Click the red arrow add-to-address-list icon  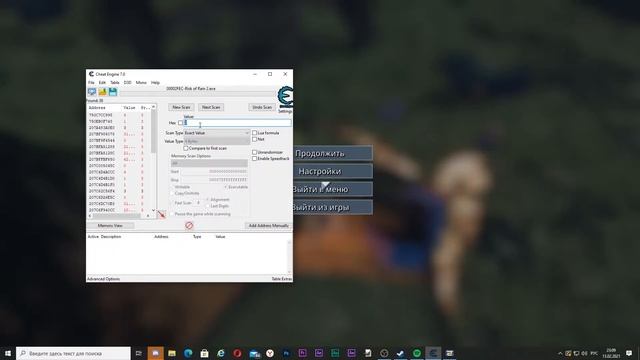162,214
